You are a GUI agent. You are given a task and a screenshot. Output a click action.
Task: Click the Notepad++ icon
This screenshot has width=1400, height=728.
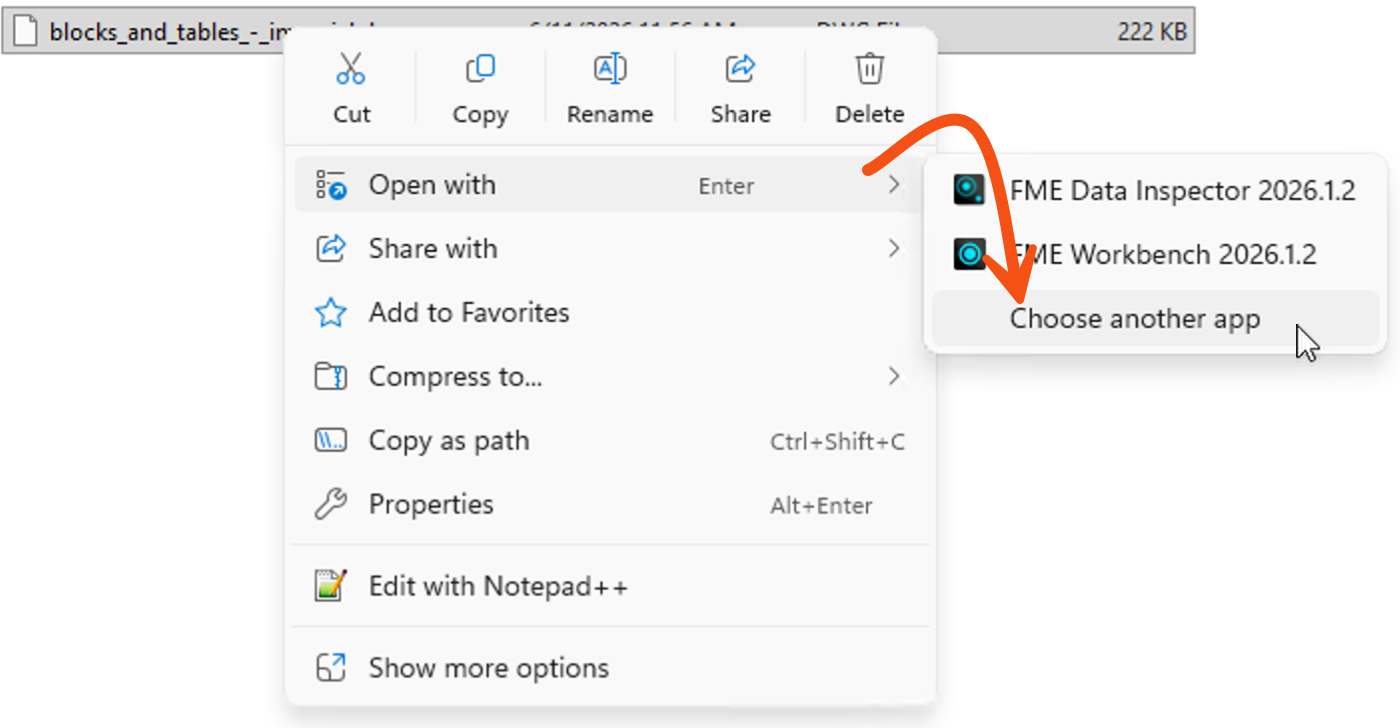(x=331, y=586)
